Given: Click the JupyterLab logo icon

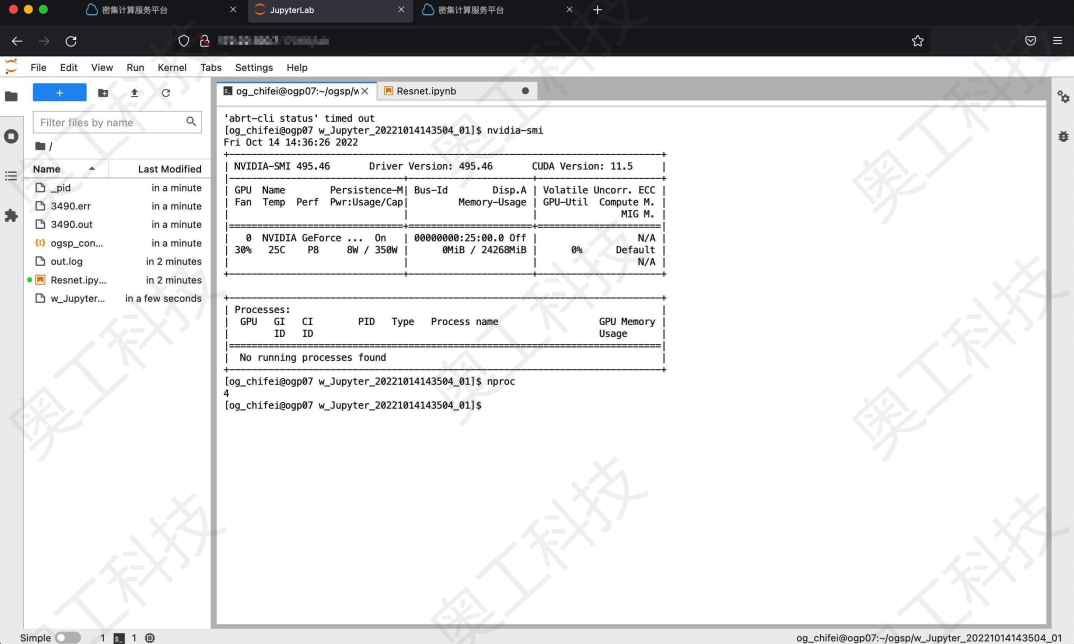Looking at the screenshot, I should click(11, 66).
